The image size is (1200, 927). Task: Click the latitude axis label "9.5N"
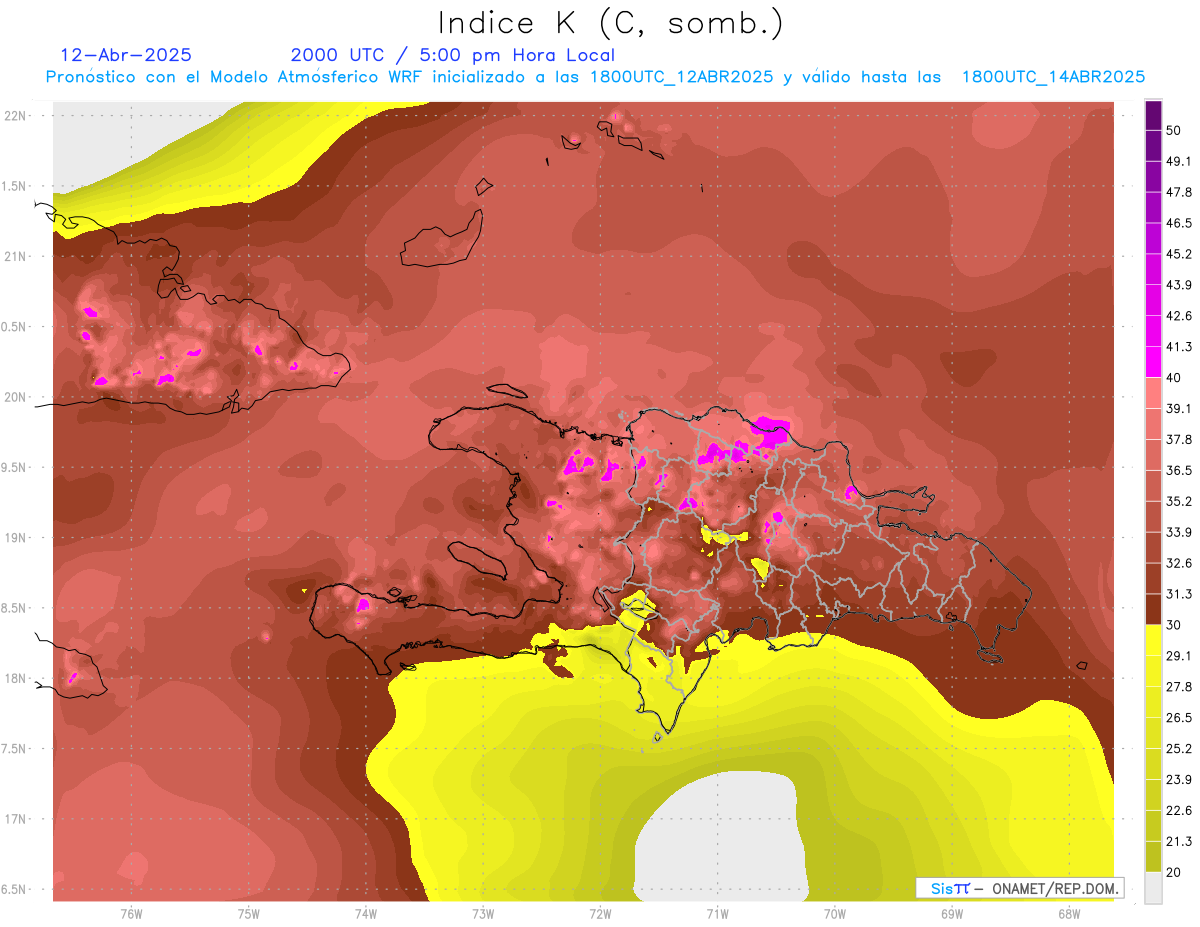15,467
